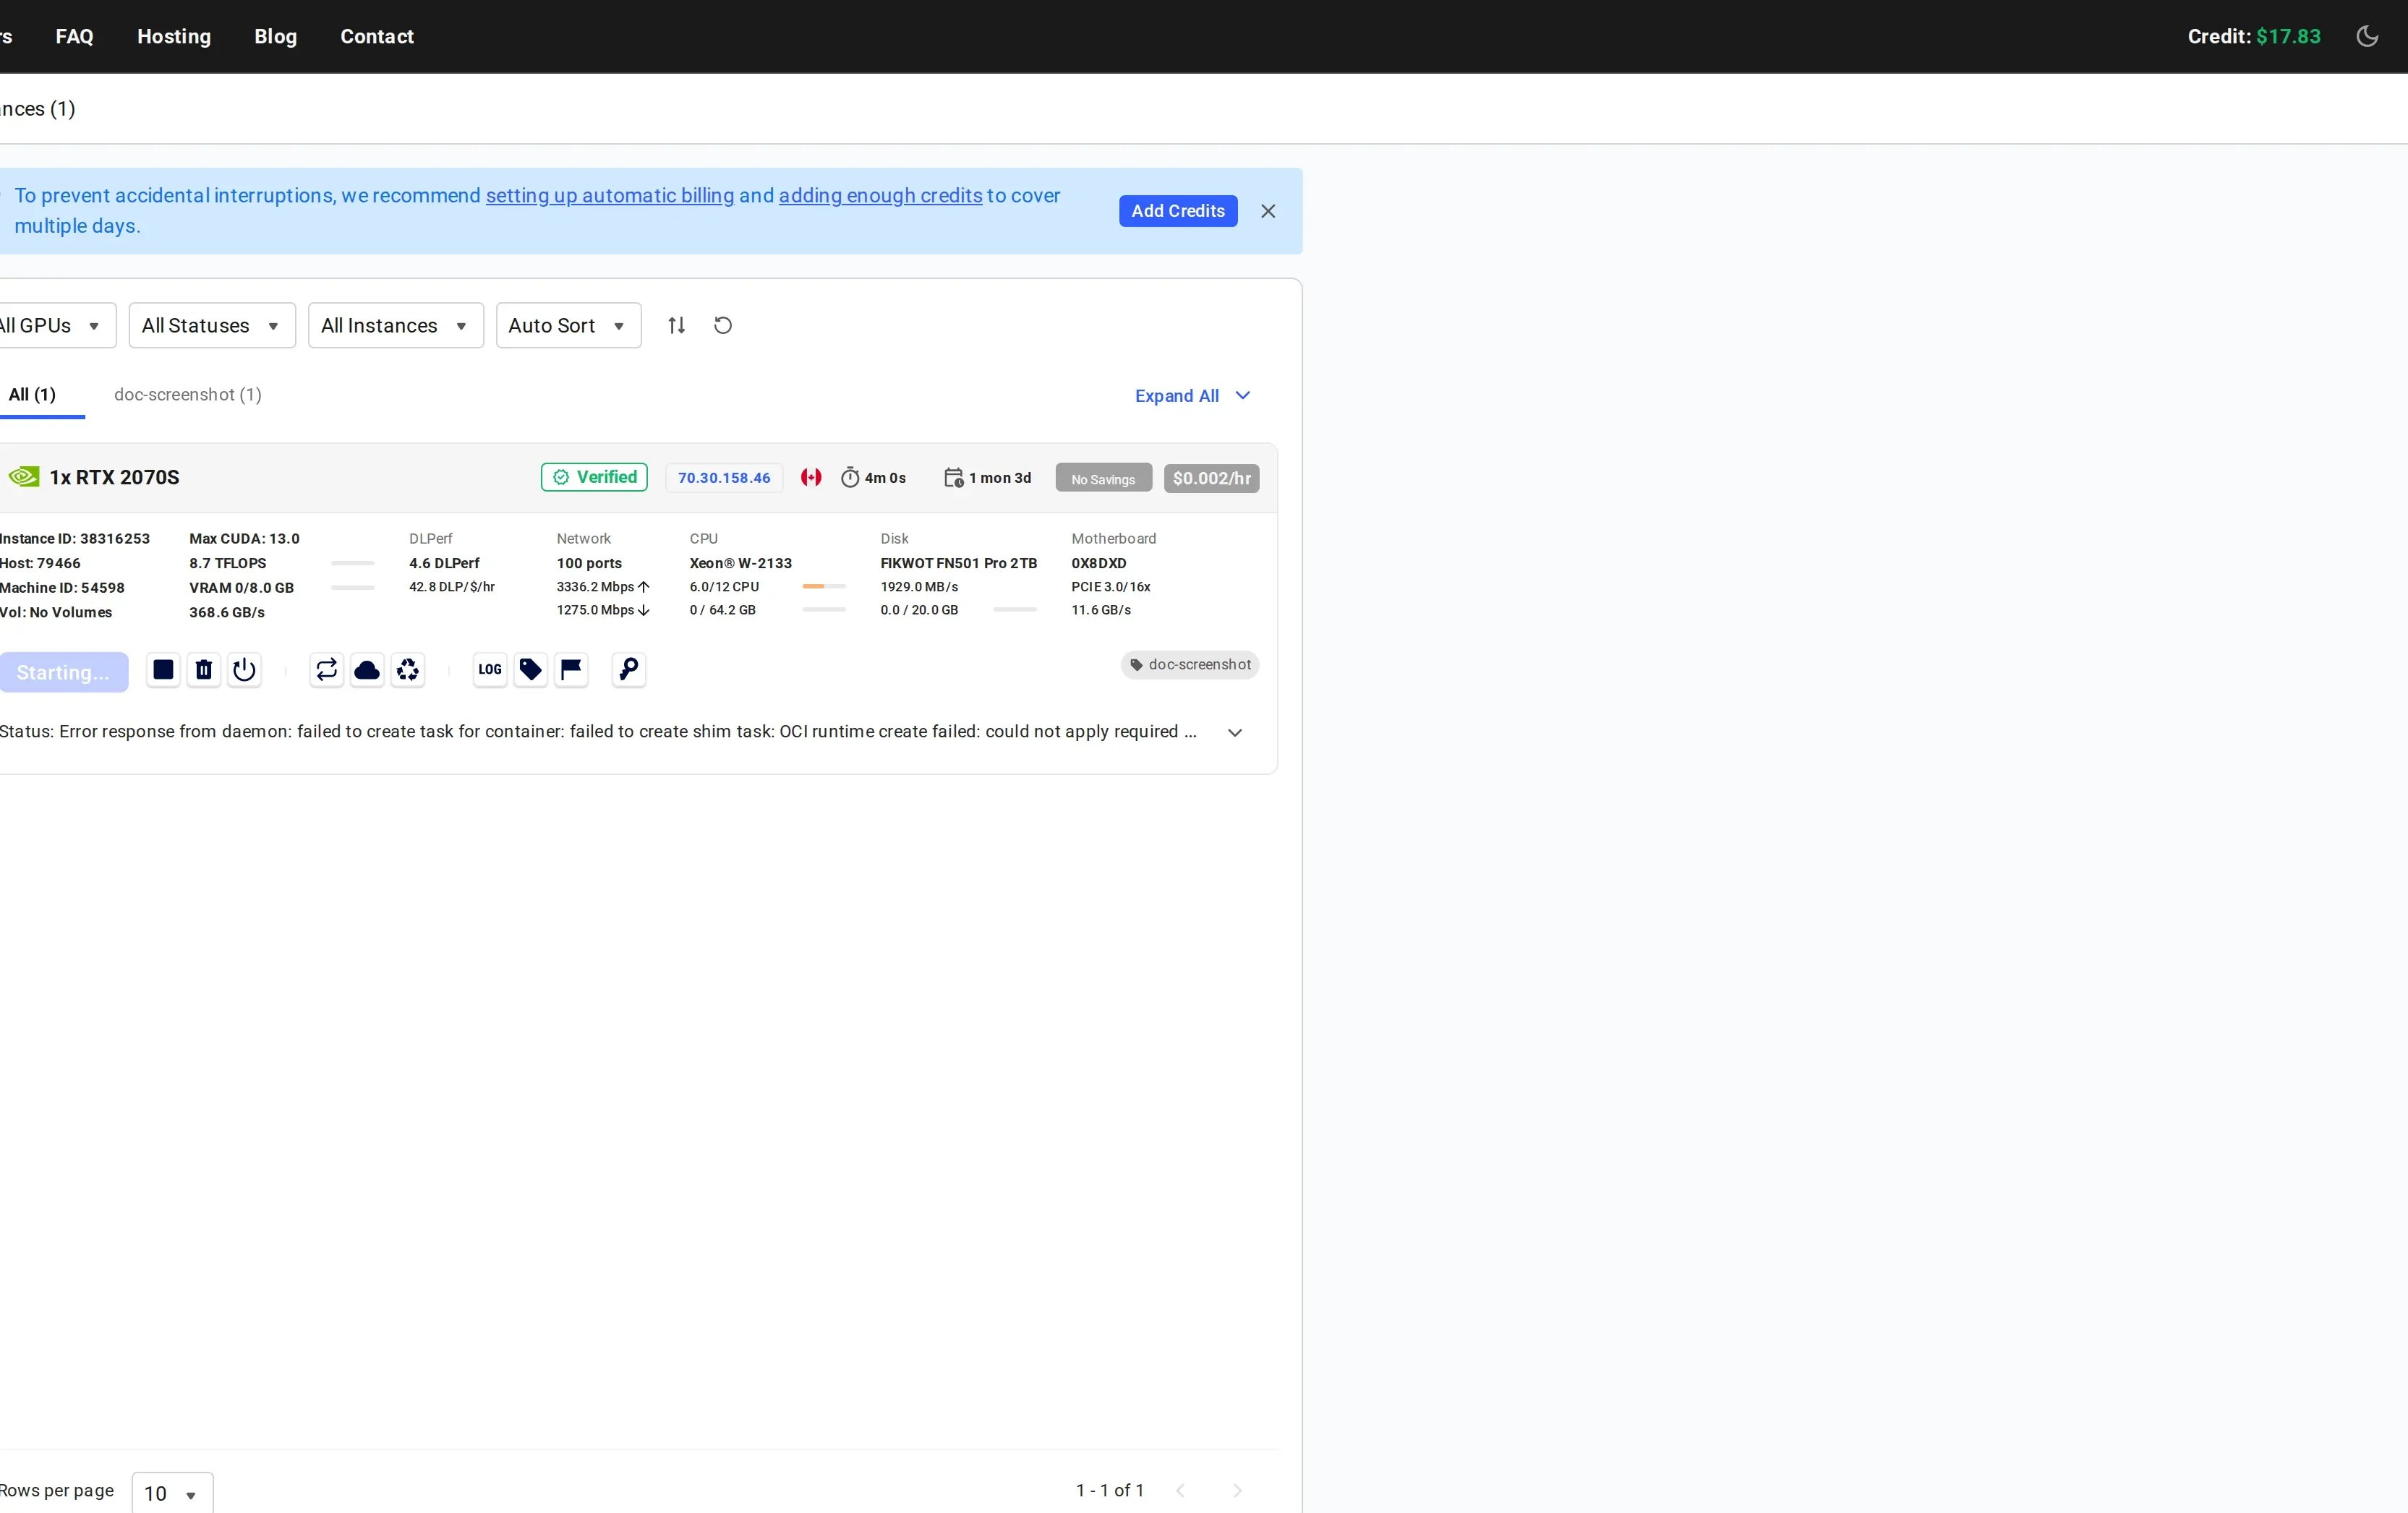Viewport: 2408px width, 1513px height.
Task: Expand all instance cards
Action: click(x=1192, y=396)
